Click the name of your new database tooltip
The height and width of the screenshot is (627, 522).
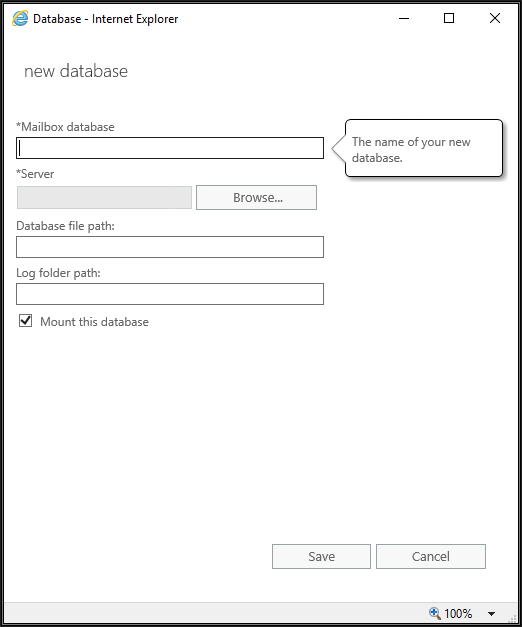(x=424, y=148)
